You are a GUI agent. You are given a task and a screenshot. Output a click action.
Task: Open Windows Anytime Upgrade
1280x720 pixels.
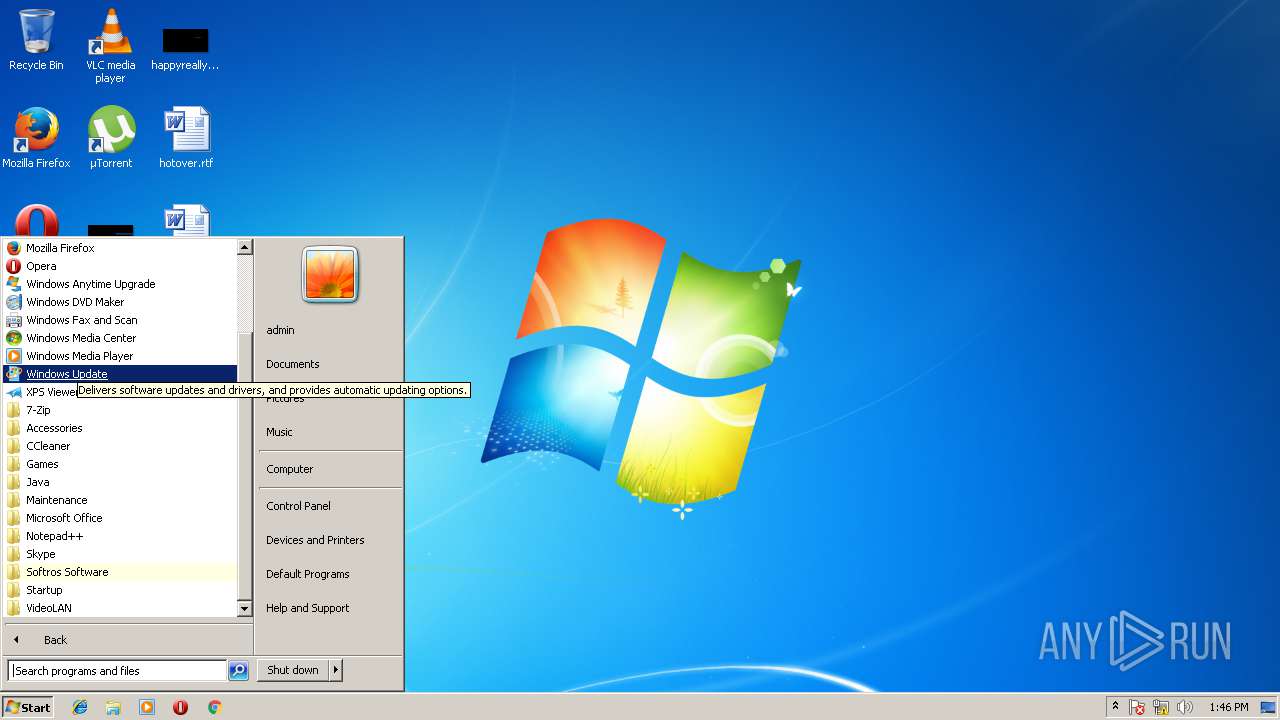click(x=120, y=284)
